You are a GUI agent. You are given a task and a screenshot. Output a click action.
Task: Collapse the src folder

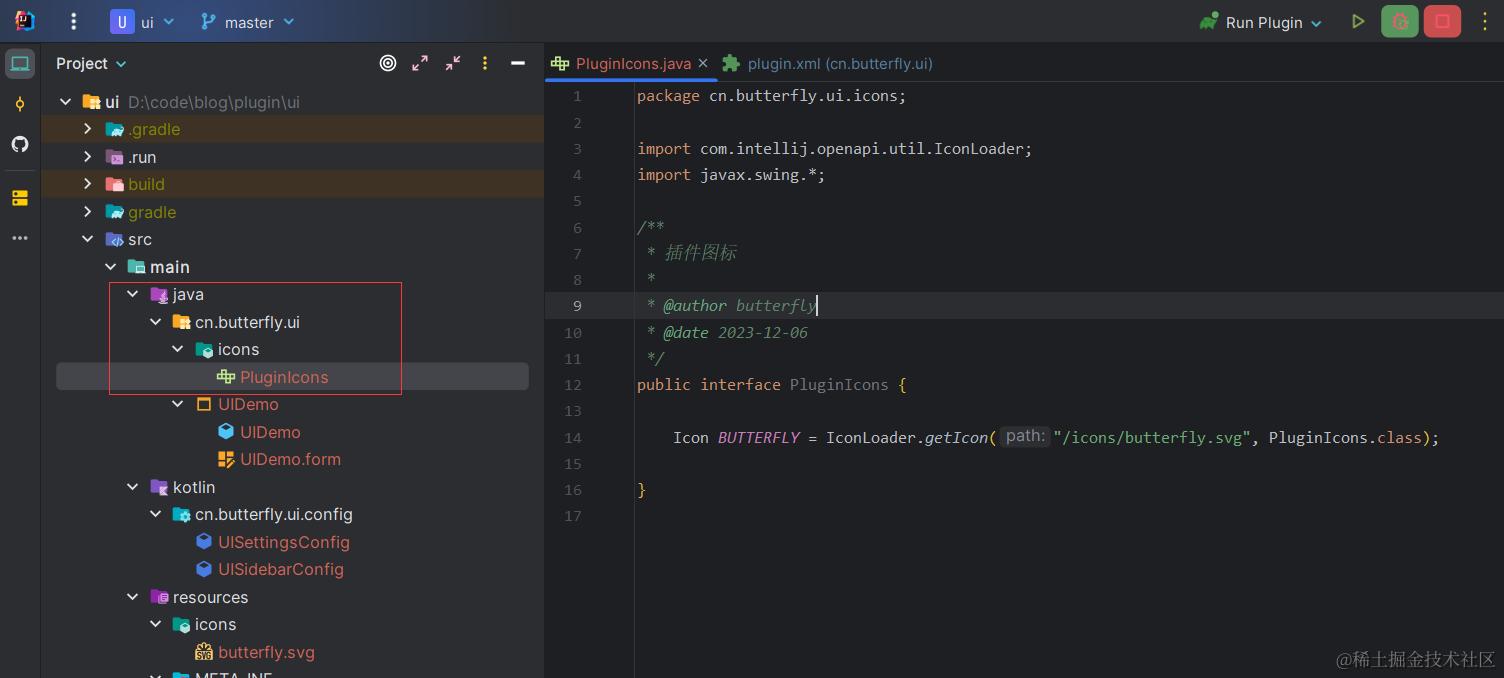coord(88,239)
